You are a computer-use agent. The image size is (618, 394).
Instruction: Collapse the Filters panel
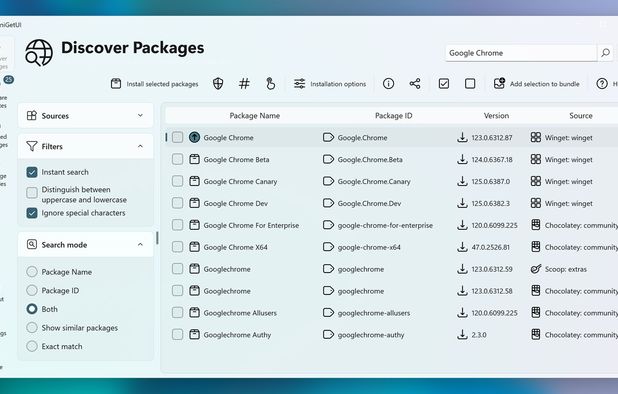(86, 146)
